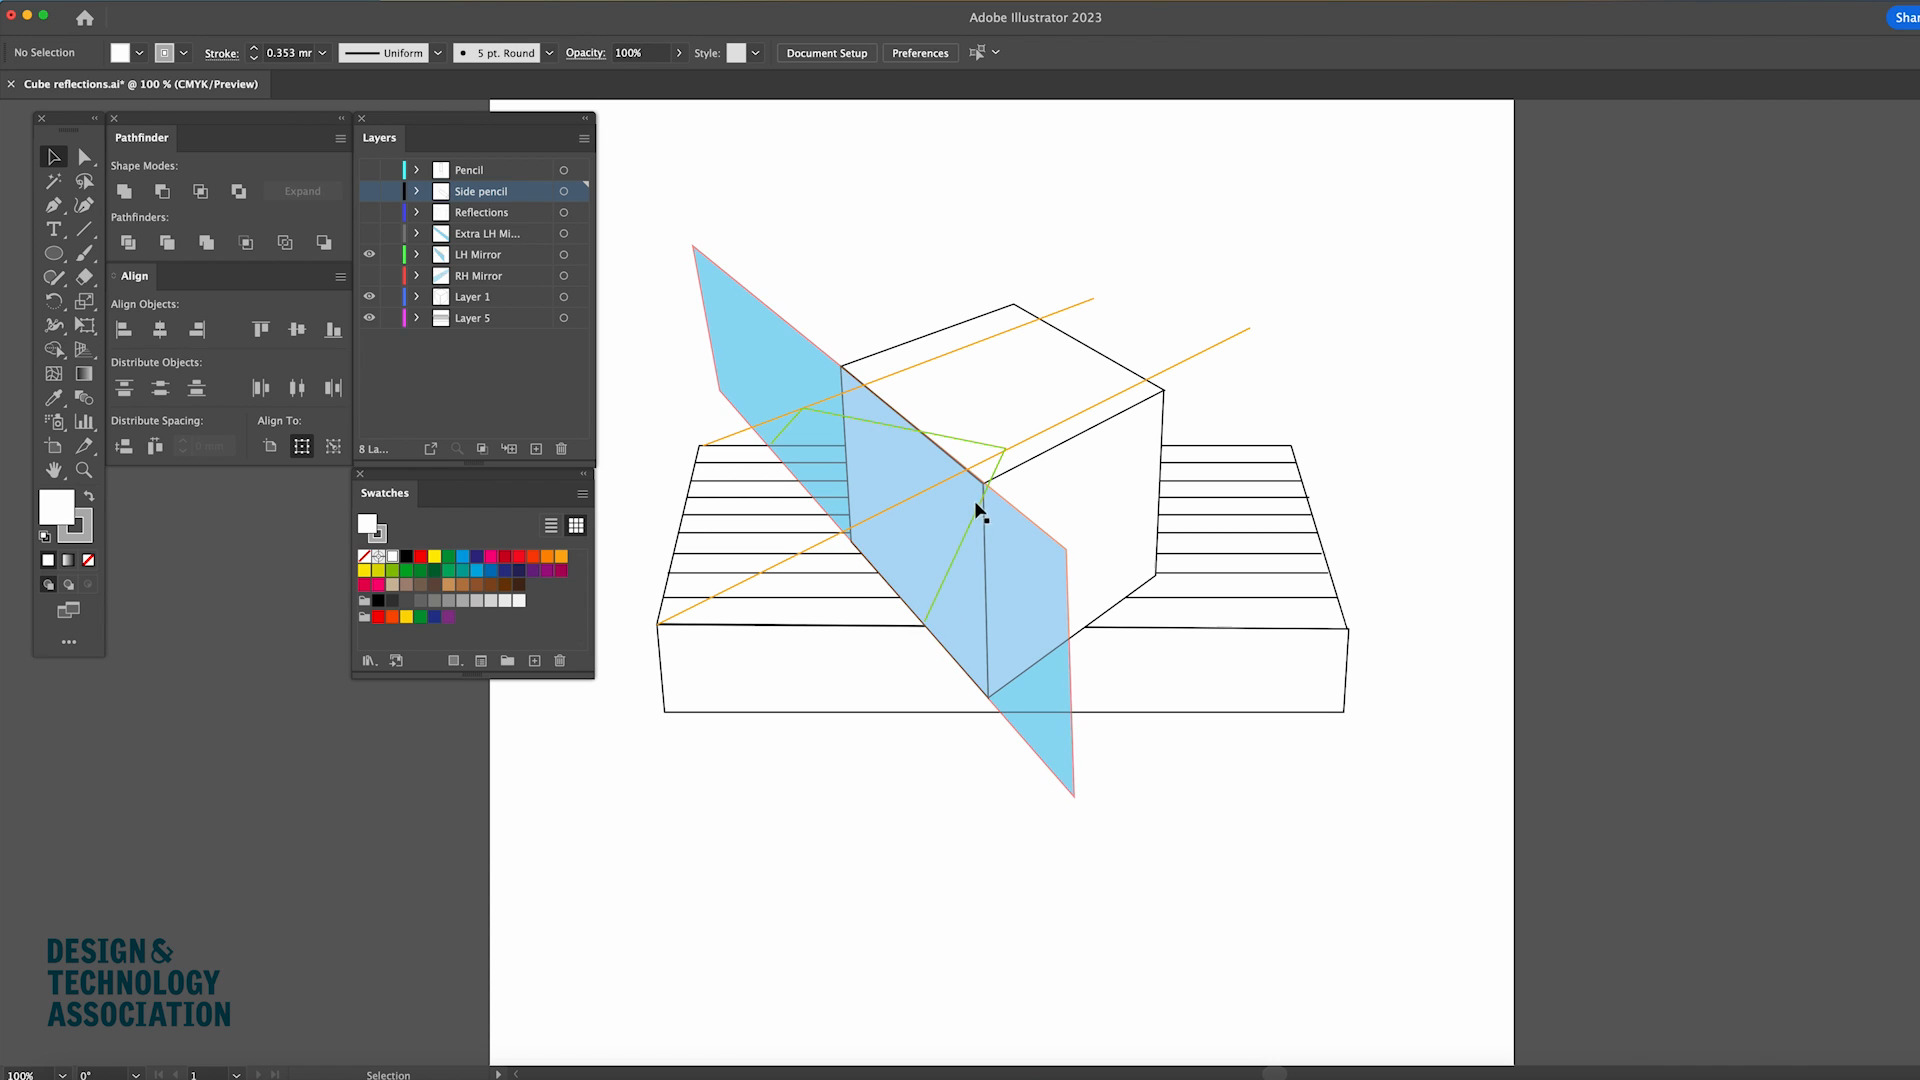Click the Home icon
1920x1080 pixels.
click(x=85, y=18)
